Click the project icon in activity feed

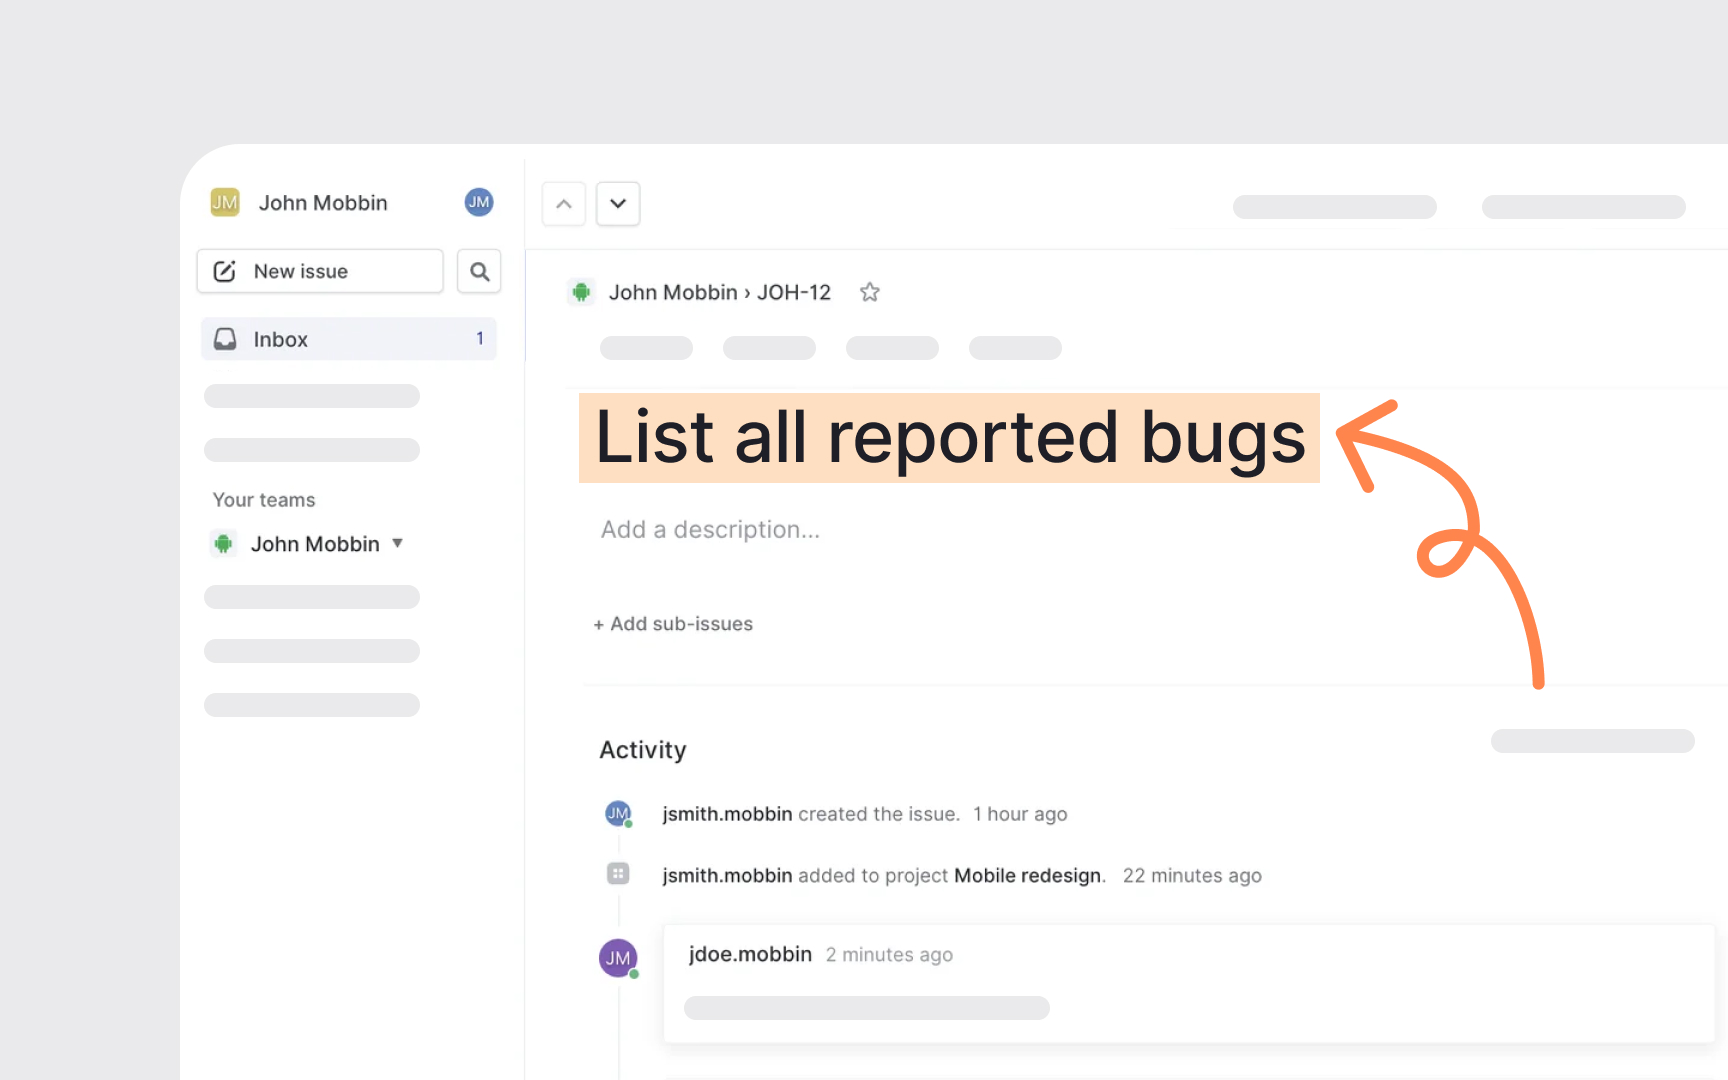[x=618, y=874]
